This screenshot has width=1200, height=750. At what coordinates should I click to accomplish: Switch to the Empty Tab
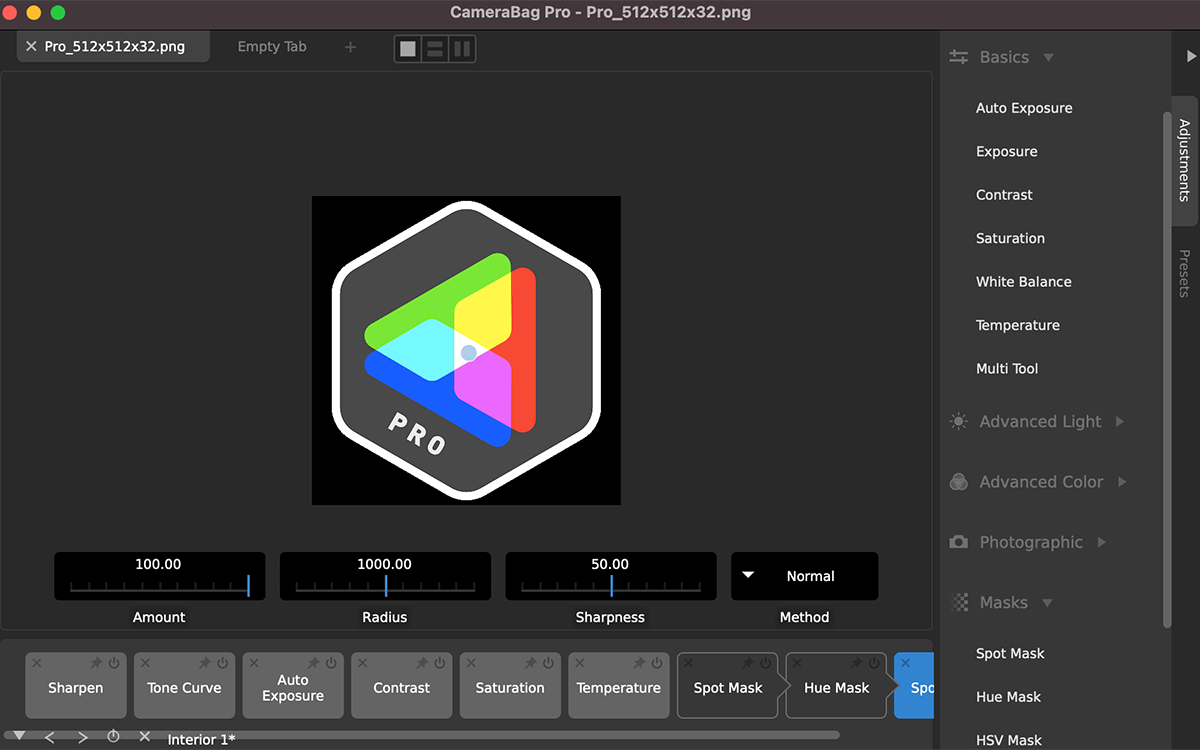tap(272, 46)
